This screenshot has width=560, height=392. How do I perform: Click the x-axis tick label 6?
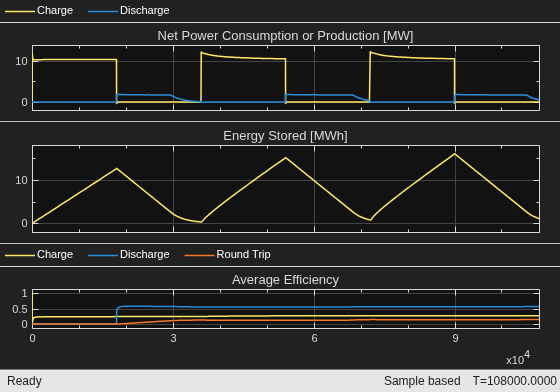click(x=314, y=338)
